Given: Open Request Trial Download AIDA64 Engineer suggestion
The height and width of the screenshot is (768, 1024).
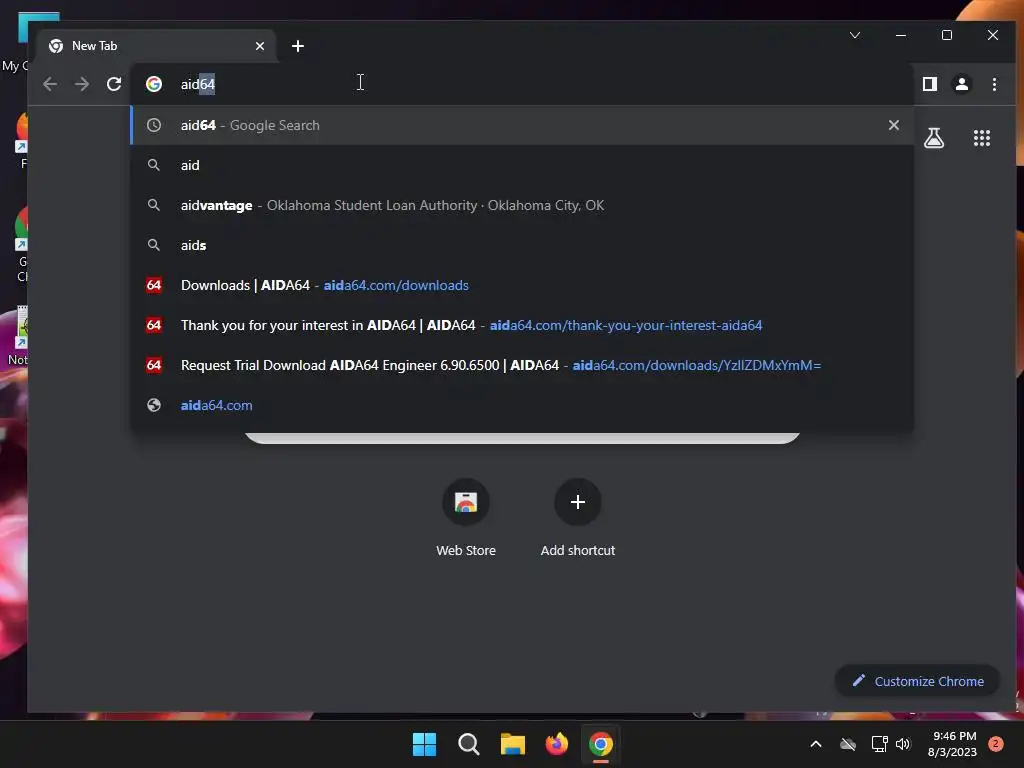Looking at the screenshot, I should click(x=522, y=365).
